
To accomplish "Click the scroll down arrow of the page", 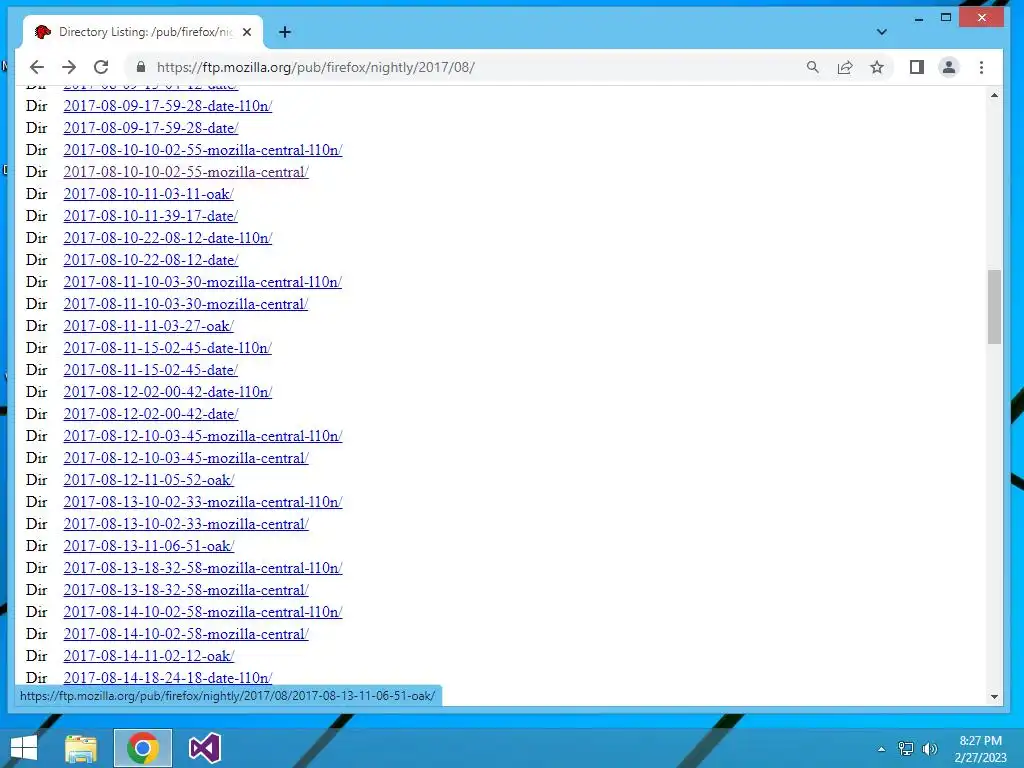I will 994,697.
